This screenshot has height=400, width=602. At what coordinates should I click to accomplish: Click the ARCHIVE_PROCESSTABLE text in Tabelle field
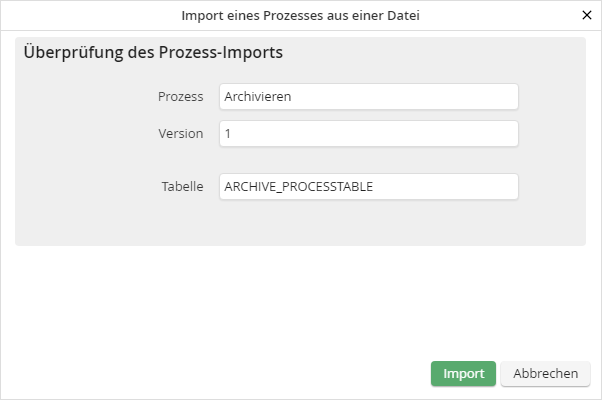point(298,187)
